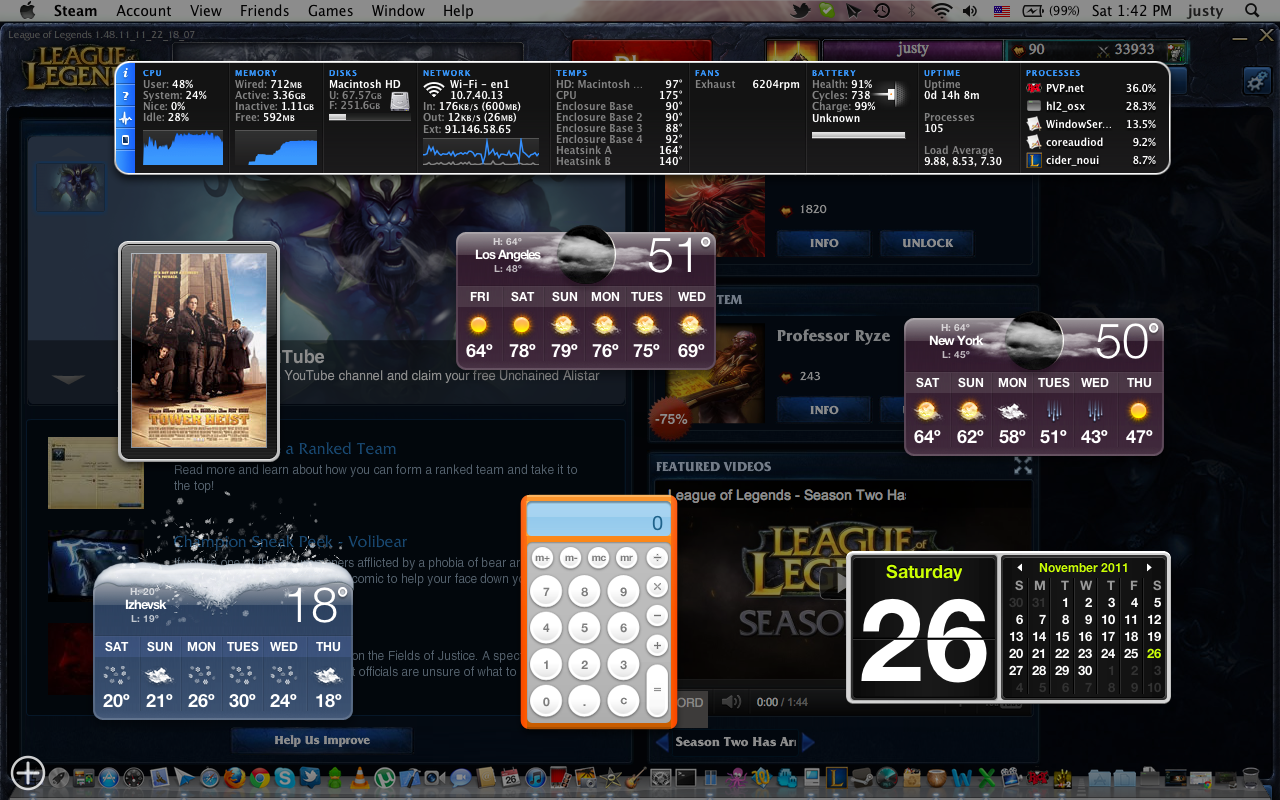Expand featured video to fullscreen
This screenshot has width=1280, height=800.
[x=1022, y=466]
